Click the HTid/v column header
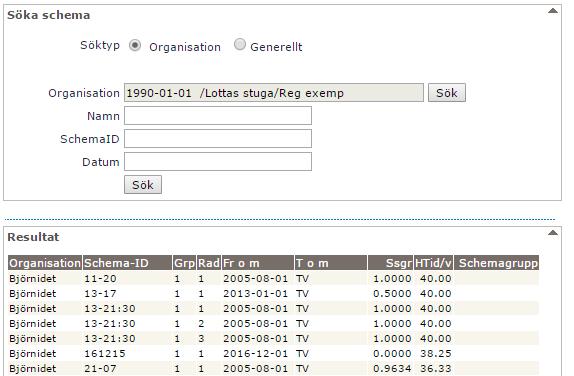The height and width of the screenshot is (376, 574). pyautogui.click(x=433, y=263)
